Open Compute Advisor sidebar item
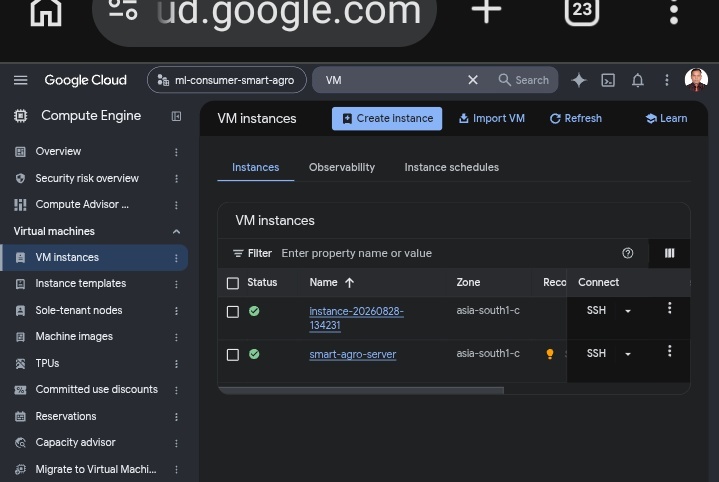The width and height of the screenshot is (719, 482). (82, 205)
